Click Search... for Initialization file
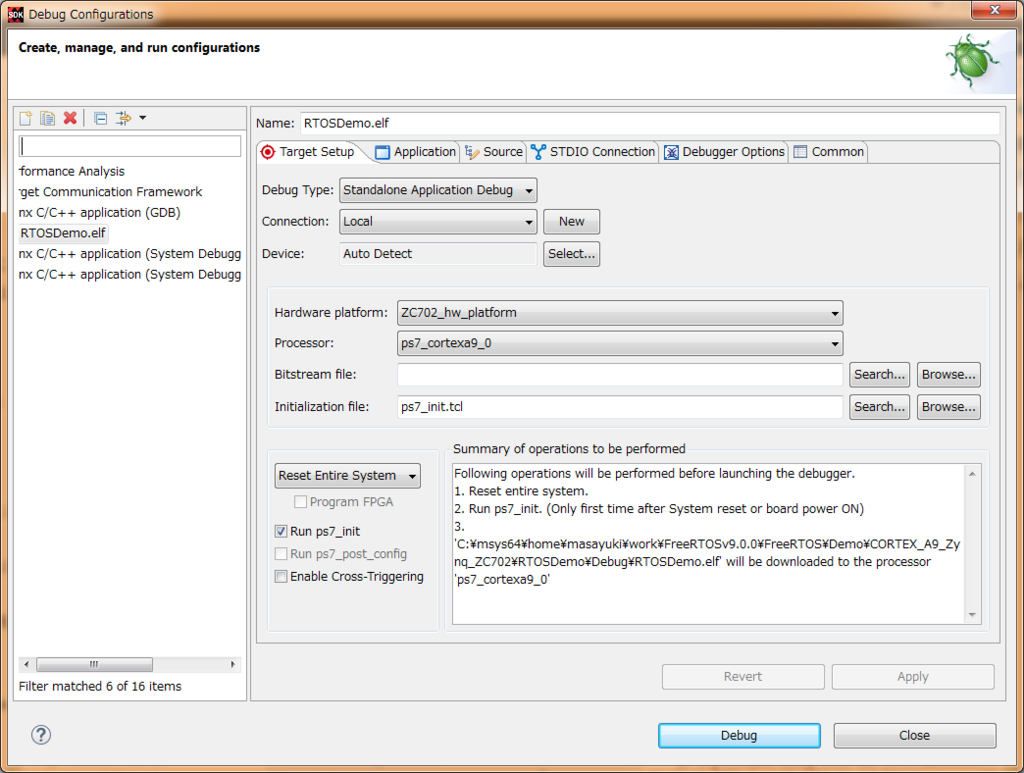1024x773 pixels. tap(879, 407)
